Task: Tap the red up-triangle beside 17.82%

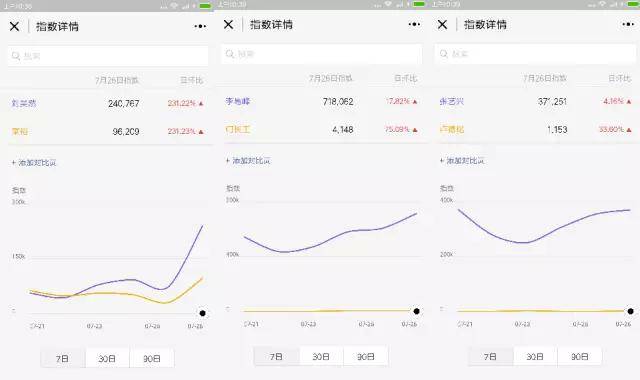Action: coord(415,102)
